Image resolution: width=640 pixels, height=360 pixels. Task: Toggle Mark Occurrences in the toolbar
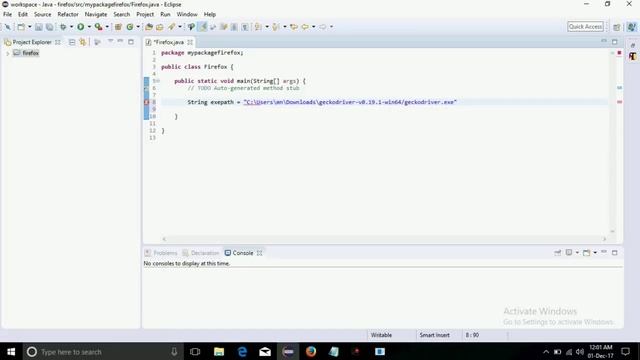[x=202, y=27]
